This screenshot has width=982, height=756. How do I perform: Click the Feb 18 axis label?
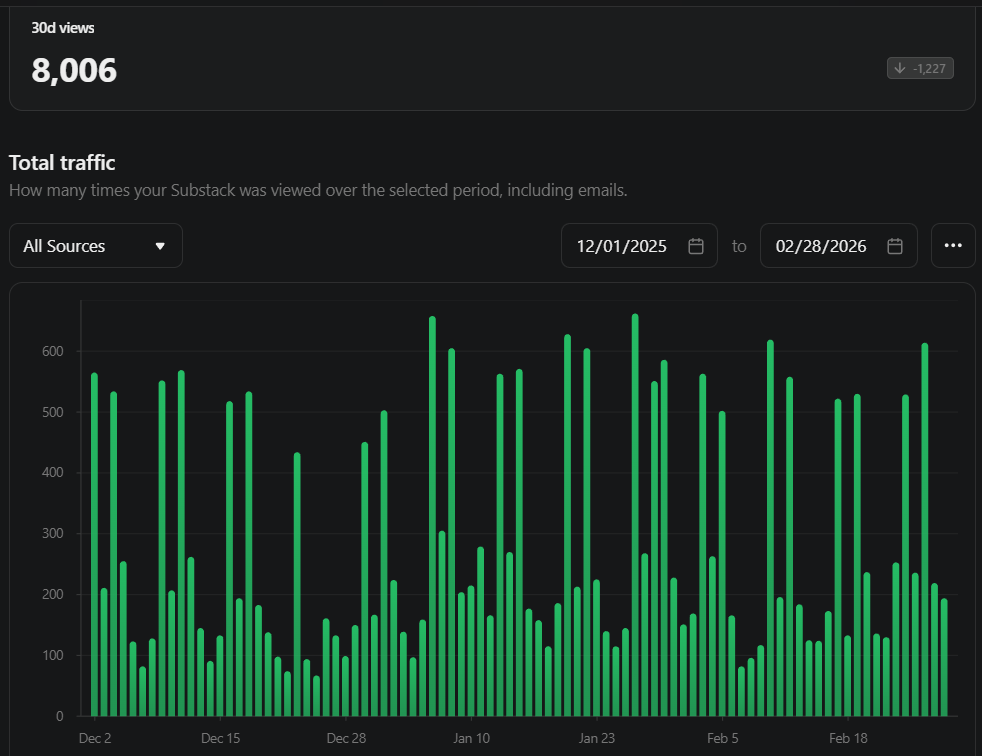[x=848, y=738]
